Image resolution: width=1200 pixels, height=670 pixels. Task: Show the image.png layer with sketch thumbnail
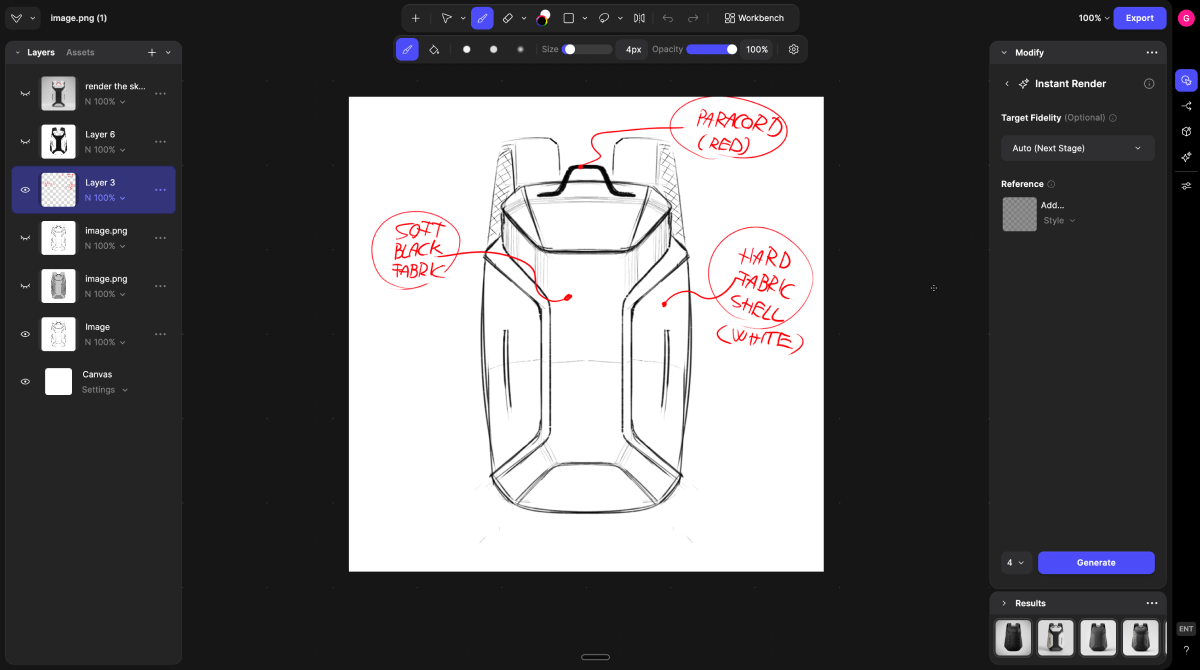pos(25,238)
